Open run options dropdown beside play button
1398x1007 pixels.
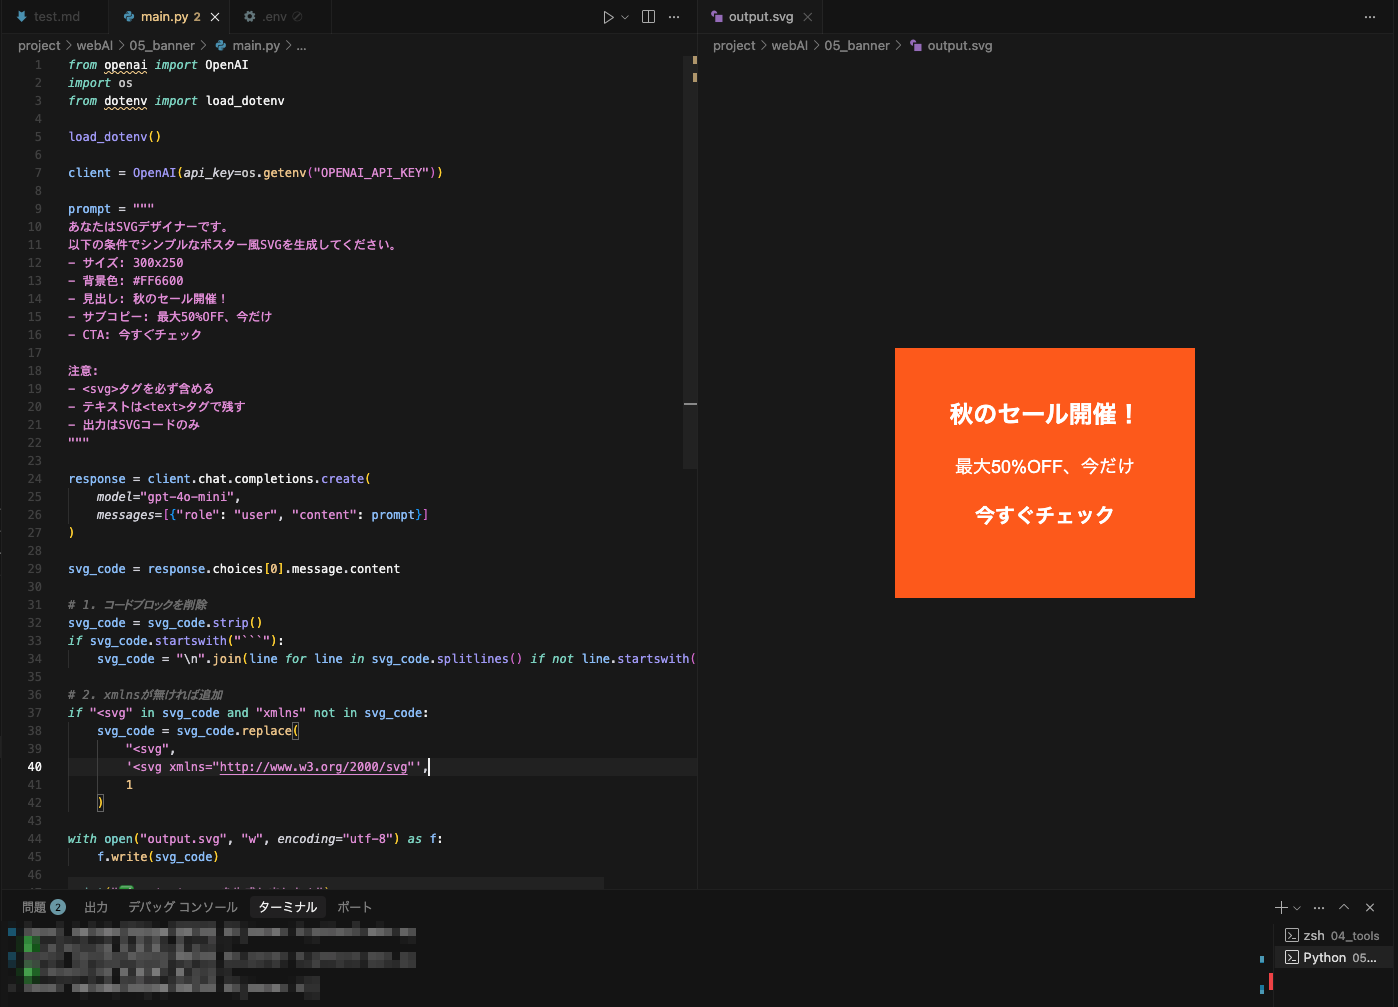coord(625,17)
